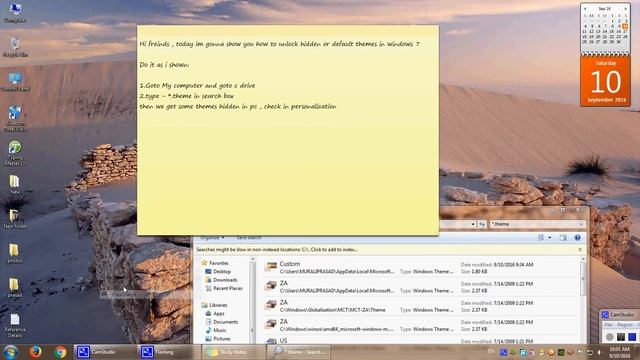Open Typing Master desktop shortcut
The width and height of the screenshot is (640, 360).
(15, 153)
